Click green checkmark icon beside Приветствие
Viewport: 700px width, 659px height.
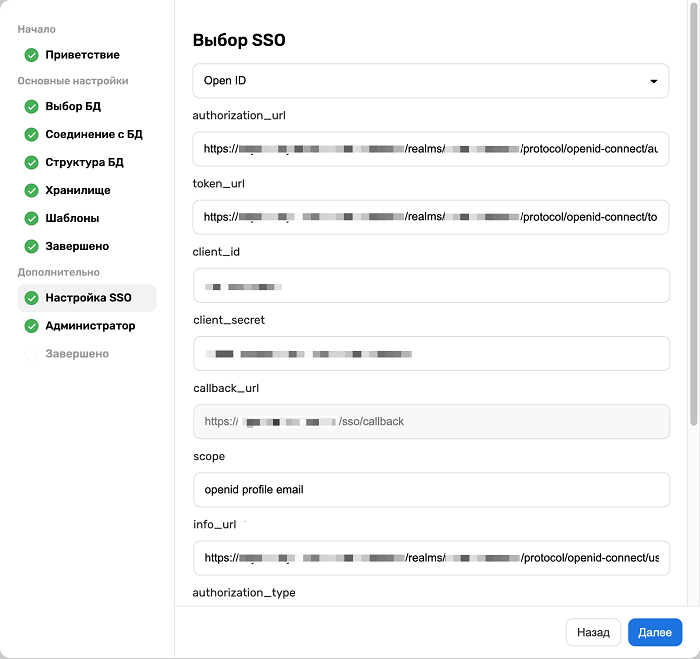32,55
